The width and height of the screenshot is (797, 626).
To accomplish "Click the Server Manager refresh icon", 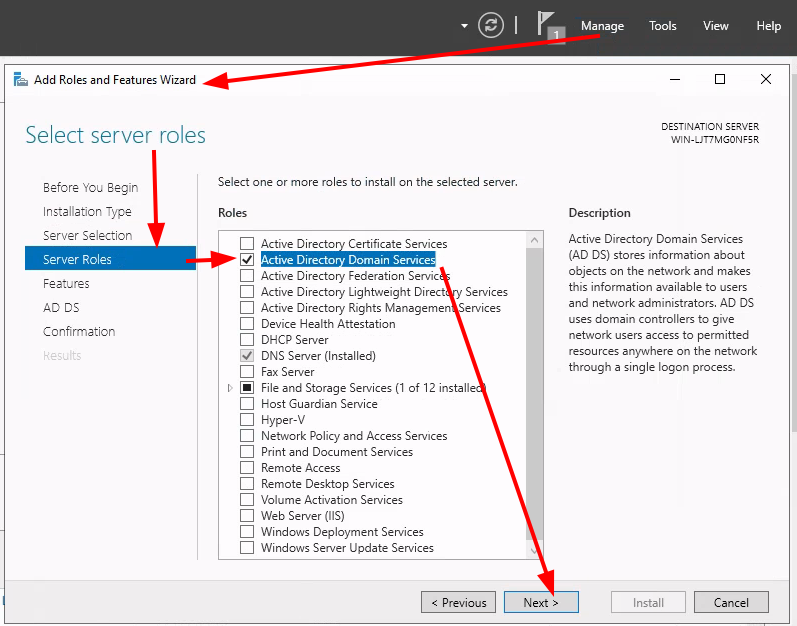I will 491,25.
